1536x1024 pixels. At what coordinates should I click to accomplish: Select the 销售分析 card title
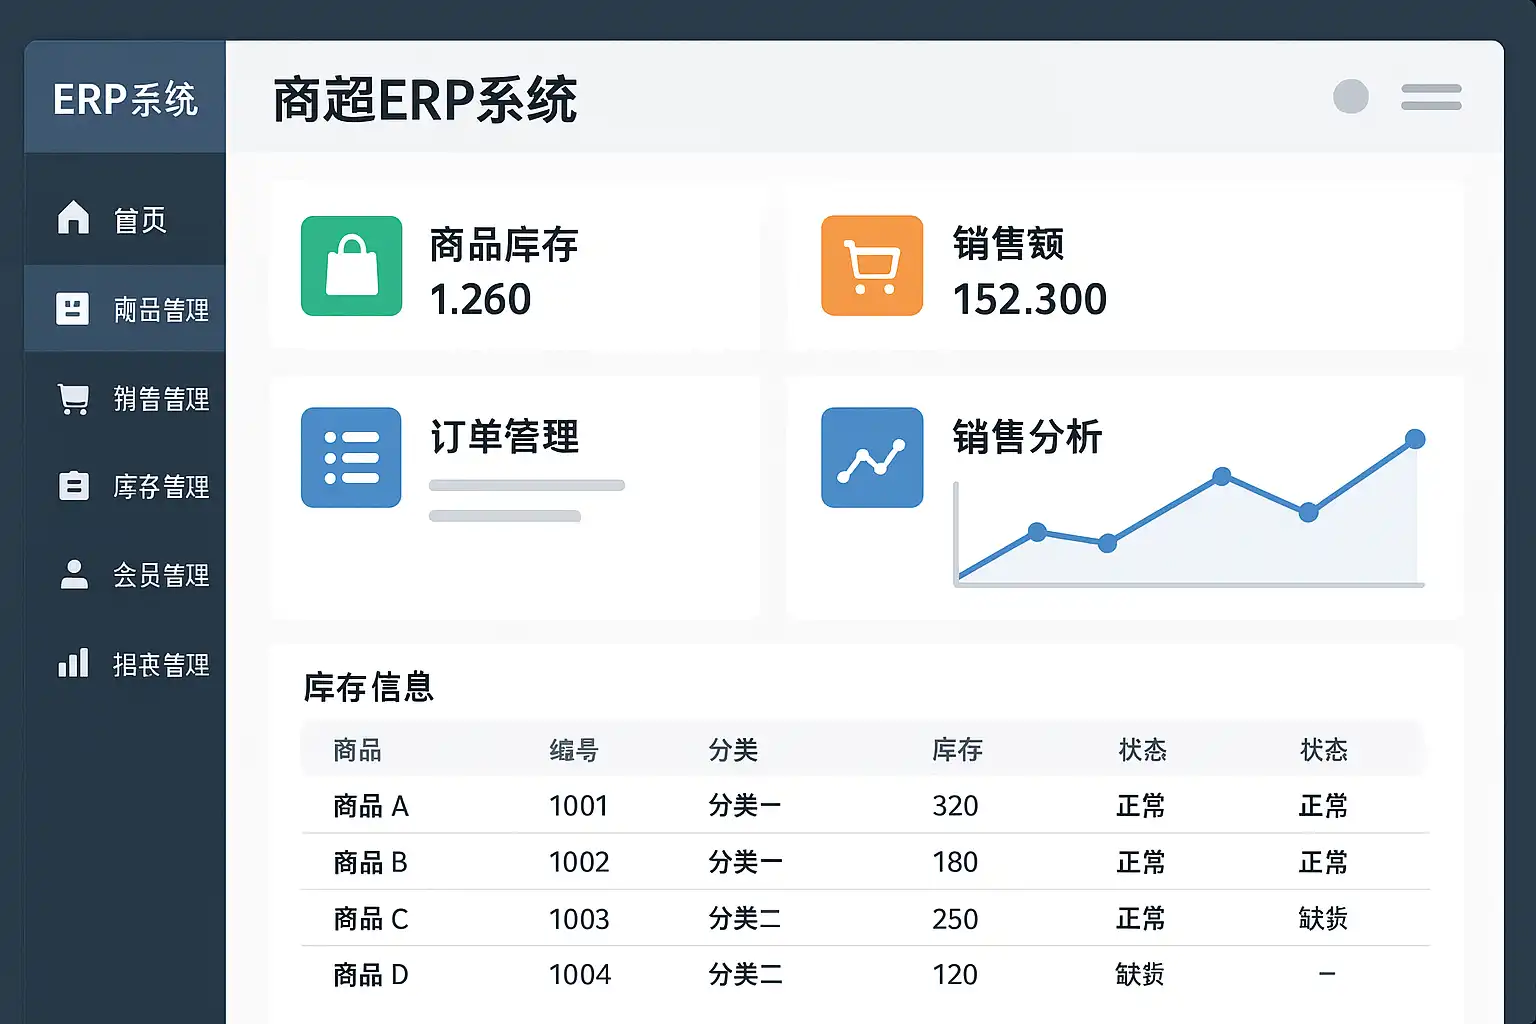[x=1026, y=437]
